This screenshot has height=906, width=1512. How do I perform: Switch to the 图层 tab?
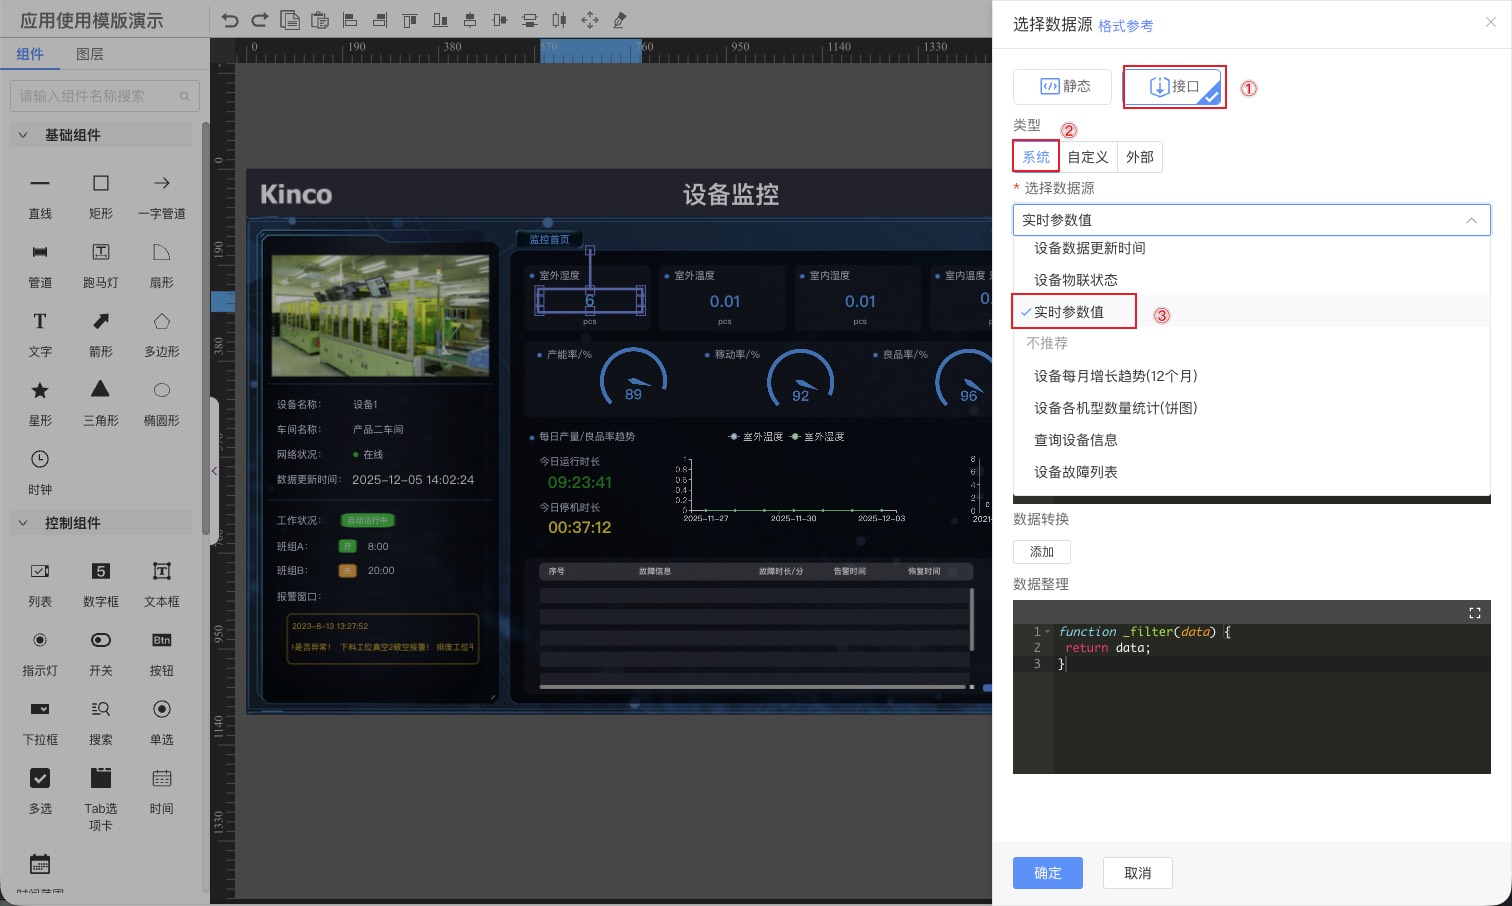pyautogui.click(x=89, y=54)
